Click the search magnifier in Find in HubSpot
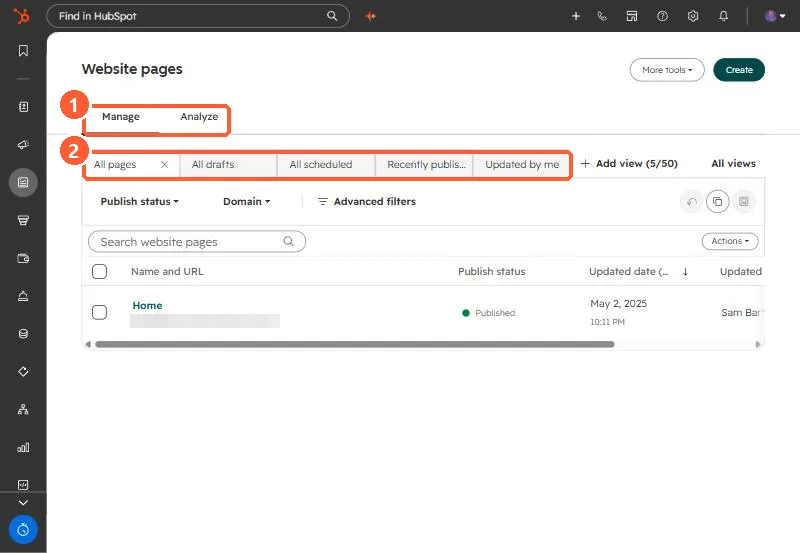Image resolution: width=800 pixels, height=553 pixels. click(332, 16)
